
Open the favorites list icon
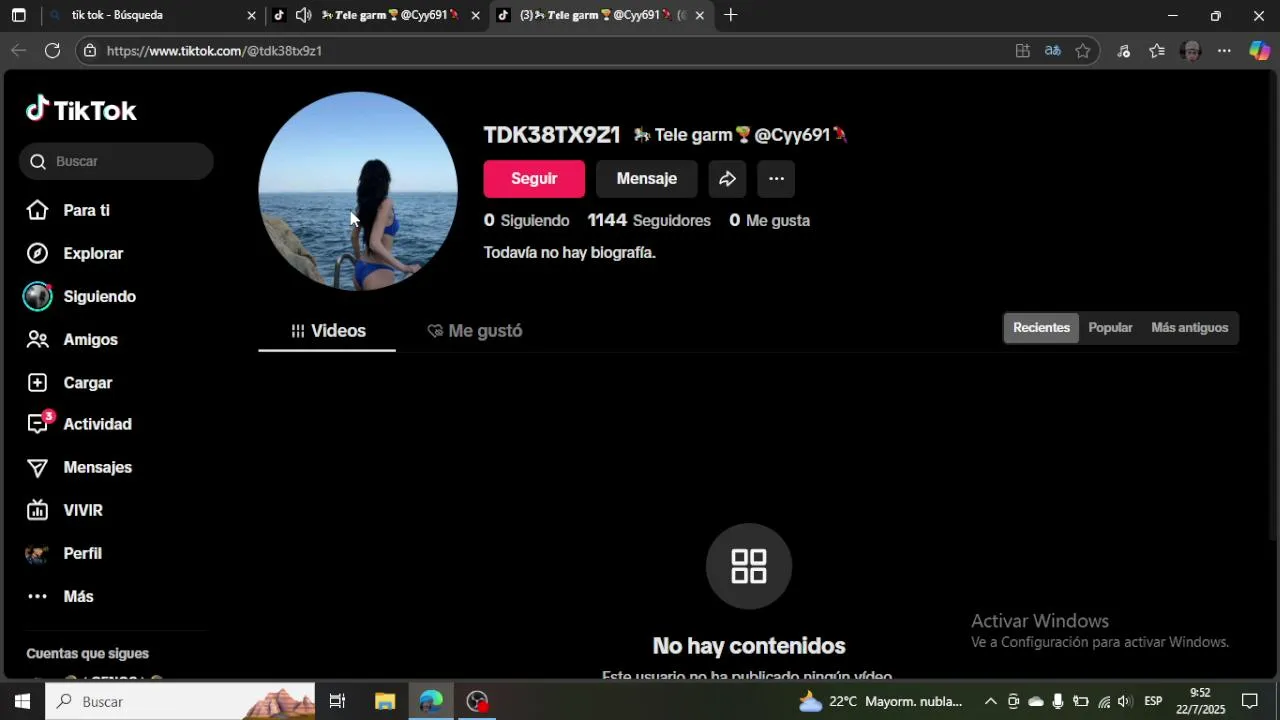(1157, 51)
